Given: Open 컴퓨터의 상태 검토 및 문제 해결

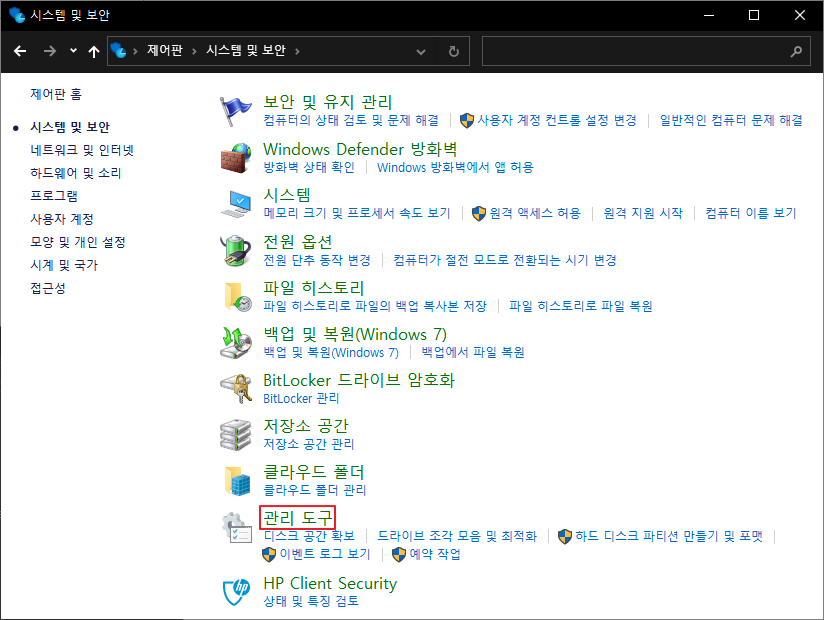Looking at the screenshot, I should [351, 120].
